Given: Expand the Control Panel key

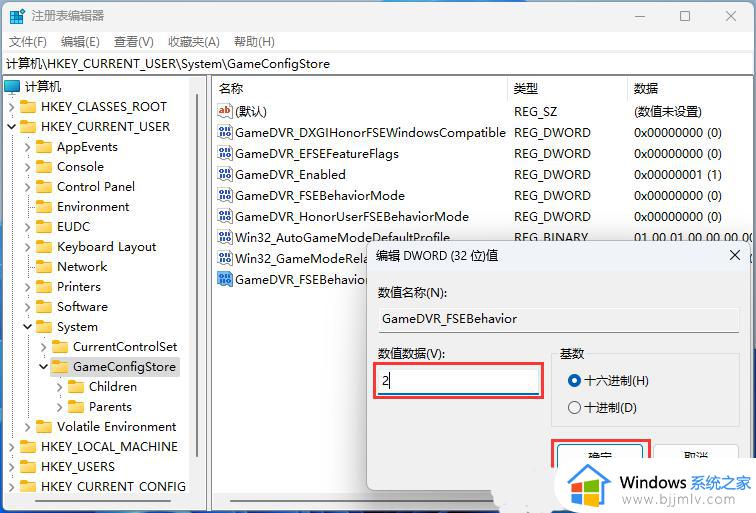Looking at the screenshot, I should (27, 187).
